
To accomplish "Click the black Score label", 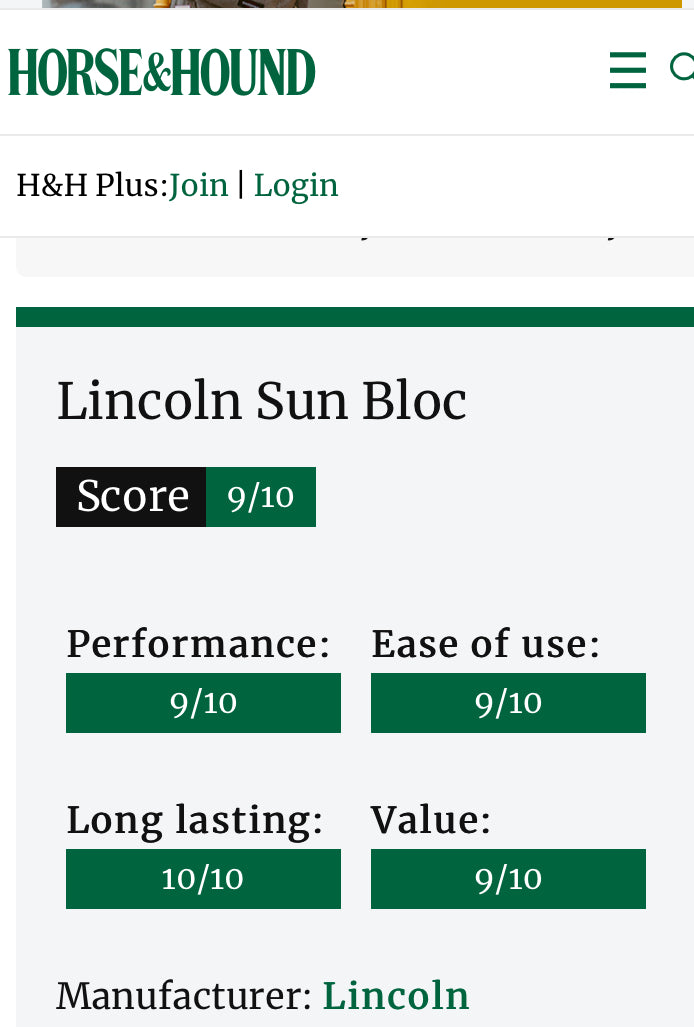I will click(x=131, y=497).
